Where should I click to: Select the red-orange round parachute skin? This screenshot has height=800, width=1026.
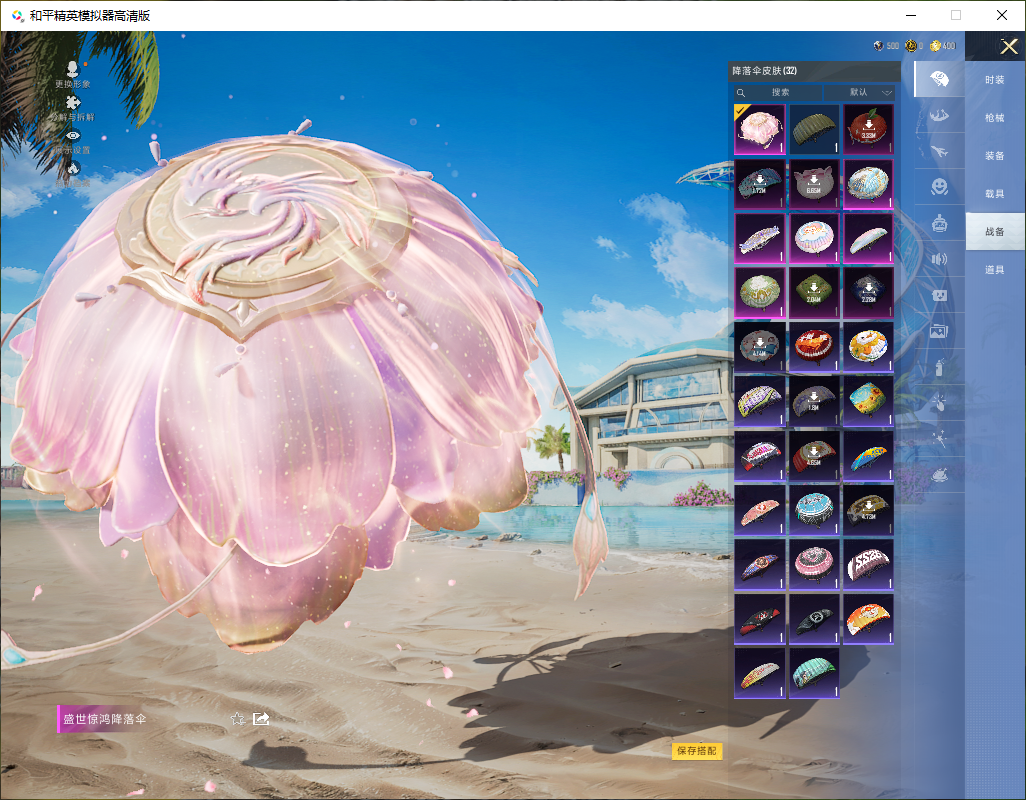[814, 347]
